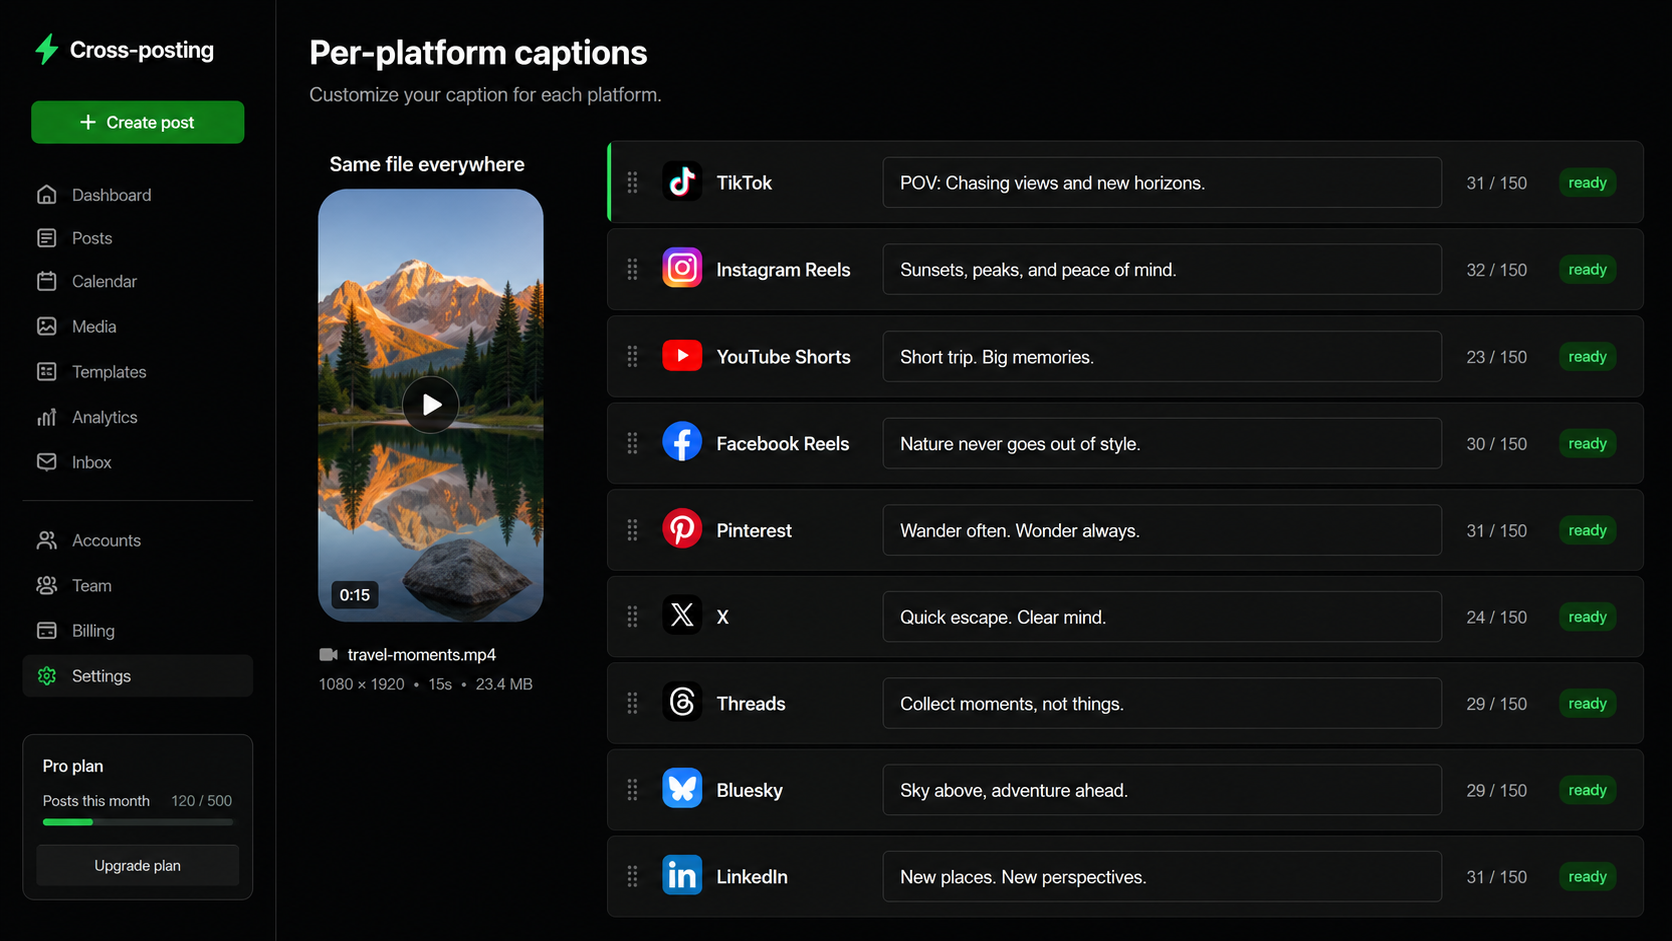
Task: Click the posts this month progress bar
Action: (x=138, y=822)
